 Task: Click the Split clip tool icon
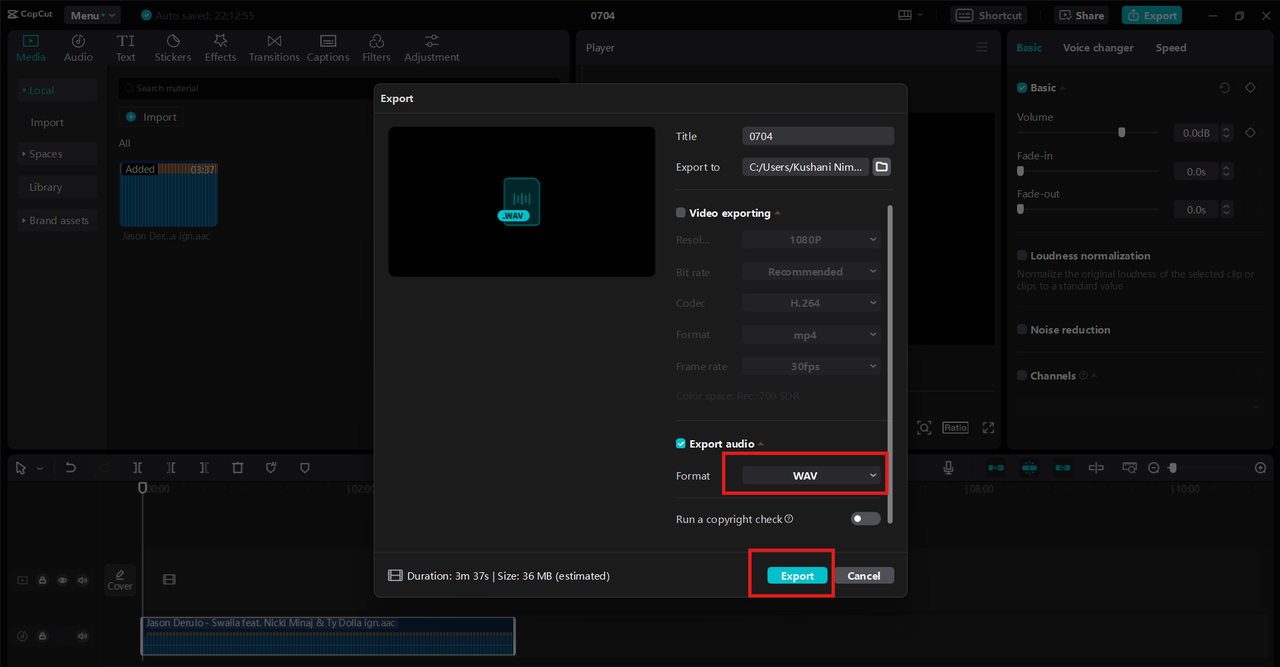pyautogui.click(x=138, y=468)
